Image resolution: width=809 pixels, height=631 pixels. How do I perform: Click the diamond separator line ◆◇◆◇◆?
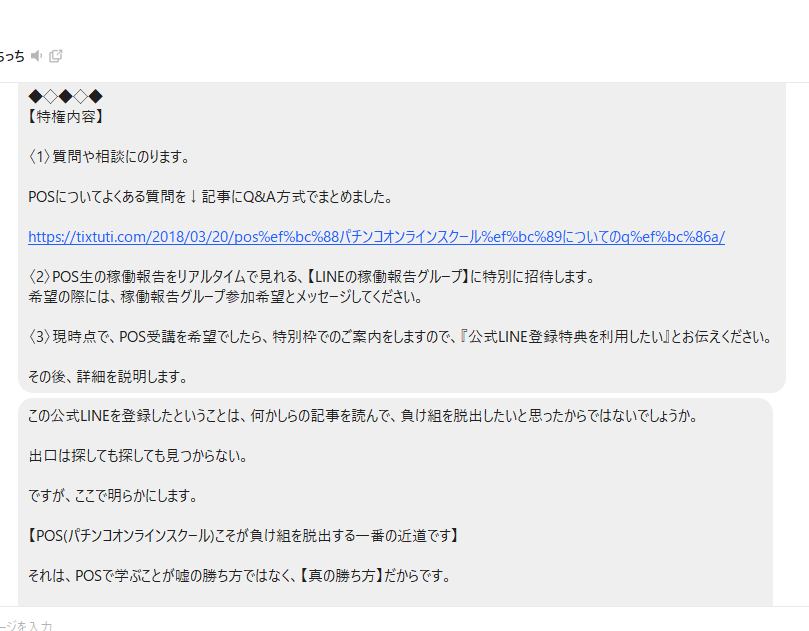[66, 96]
